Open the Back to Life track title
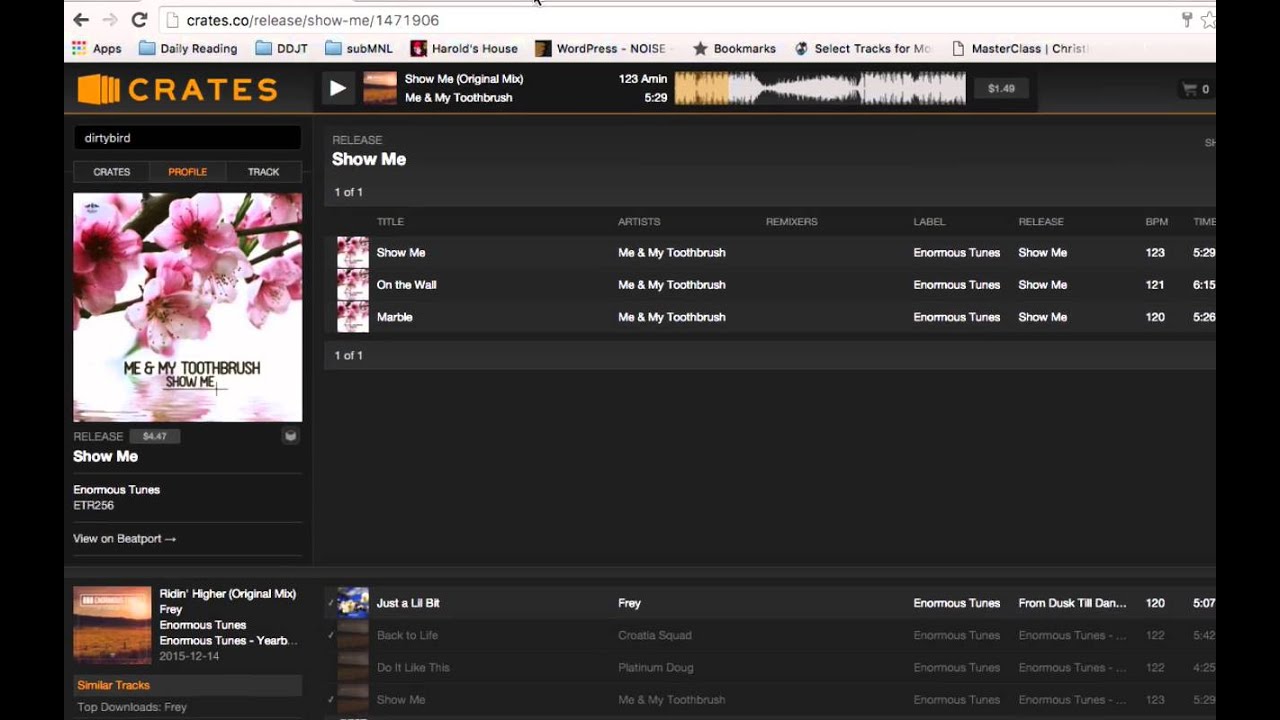Viewport: 1280px width, 720px height. tap(407, 635)
